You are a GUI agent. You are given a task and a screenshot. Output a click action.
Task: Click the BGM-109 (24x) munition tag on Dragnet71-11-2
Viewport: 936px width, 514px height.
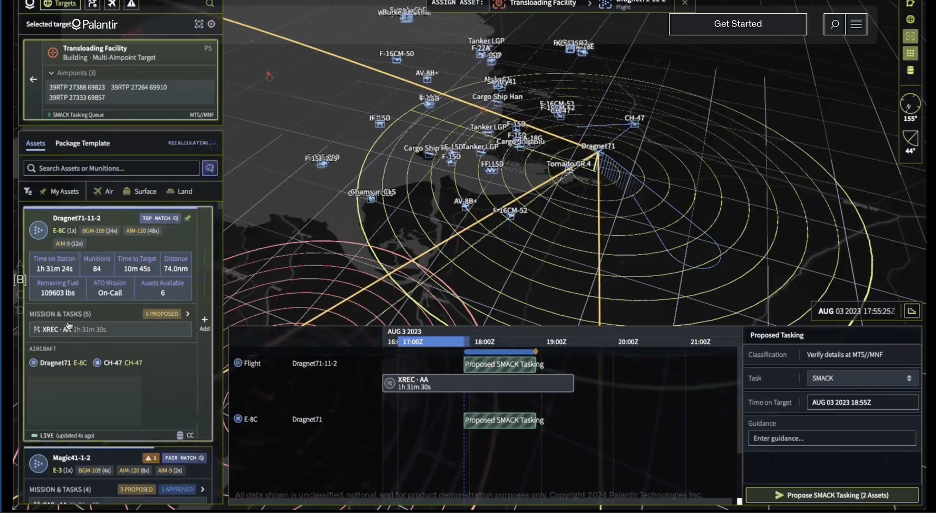pos(100,231)
